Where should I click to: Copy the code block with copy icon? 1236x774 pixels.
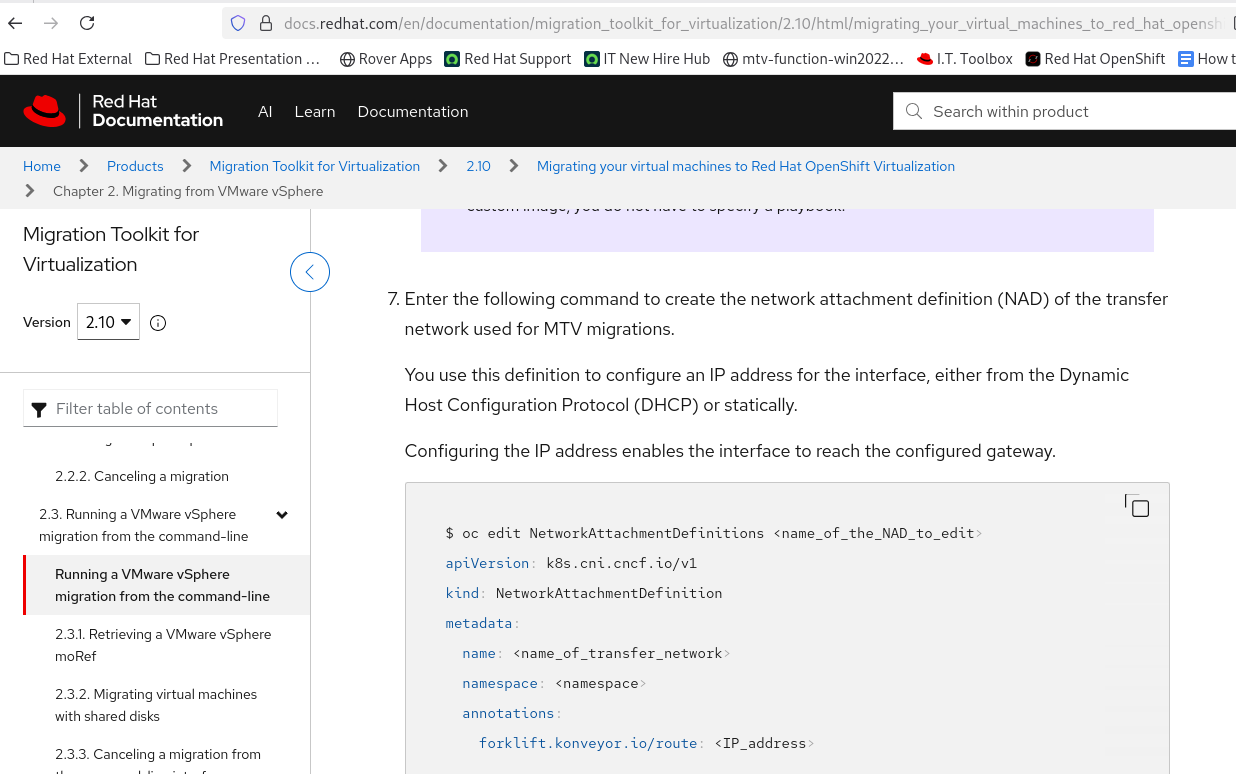(1137, 506)
